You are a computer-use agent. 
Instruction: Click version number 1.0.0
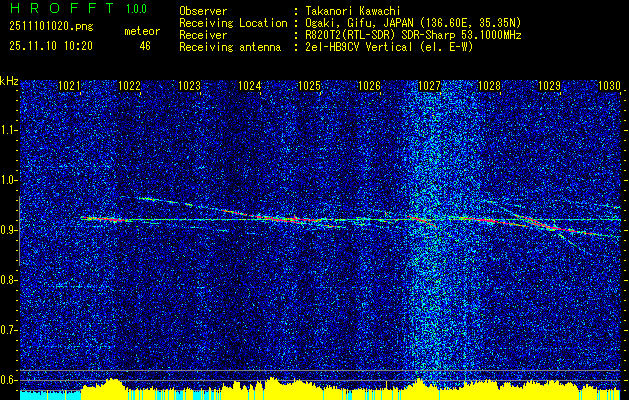pos(136,8)
